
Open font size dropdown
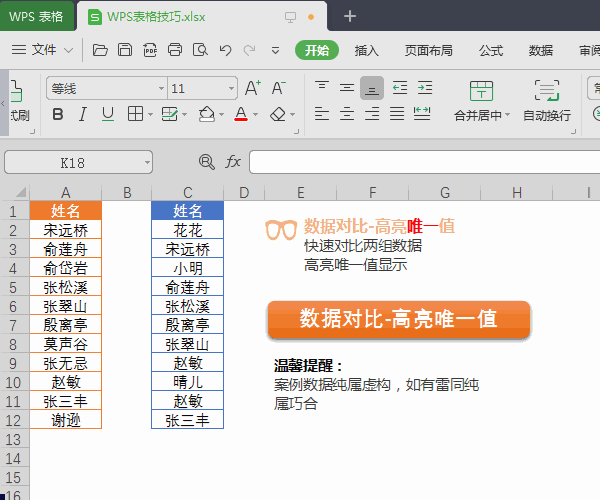tap(232, 89)
